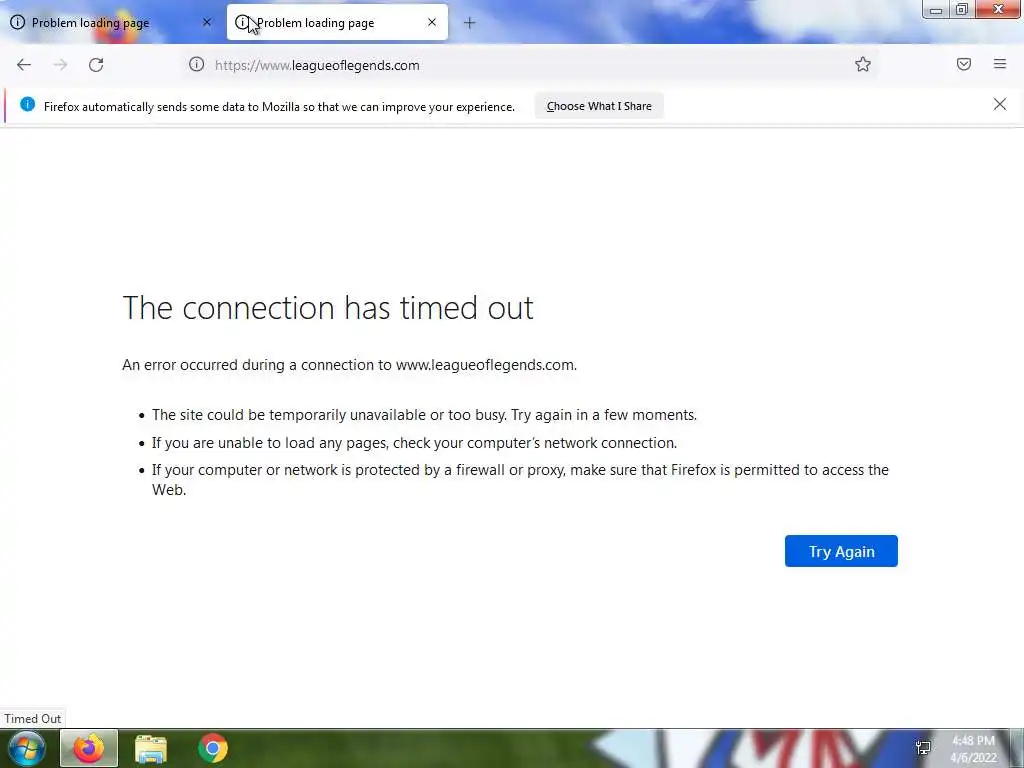Viewport: 1024px width, 768px height.
Task: Click the bullet about firewall or proxy
Action: [x=520, y=479]
